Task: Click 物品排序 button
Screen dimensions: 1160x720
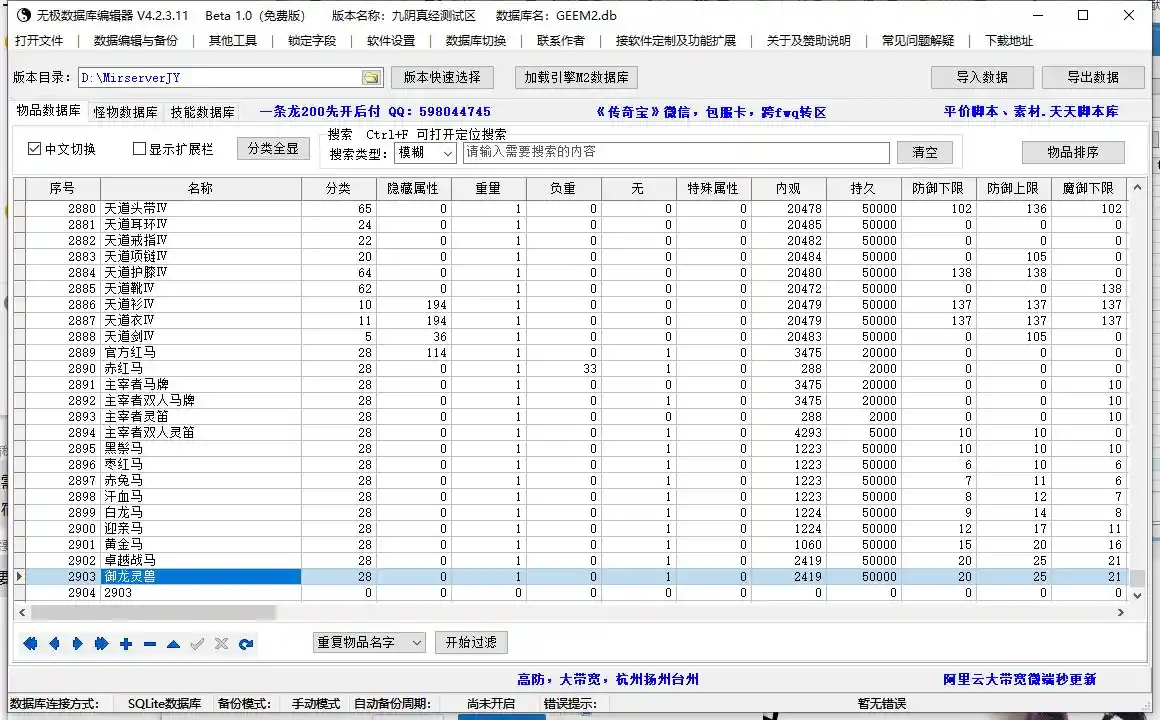Action: pos(1073,152)
